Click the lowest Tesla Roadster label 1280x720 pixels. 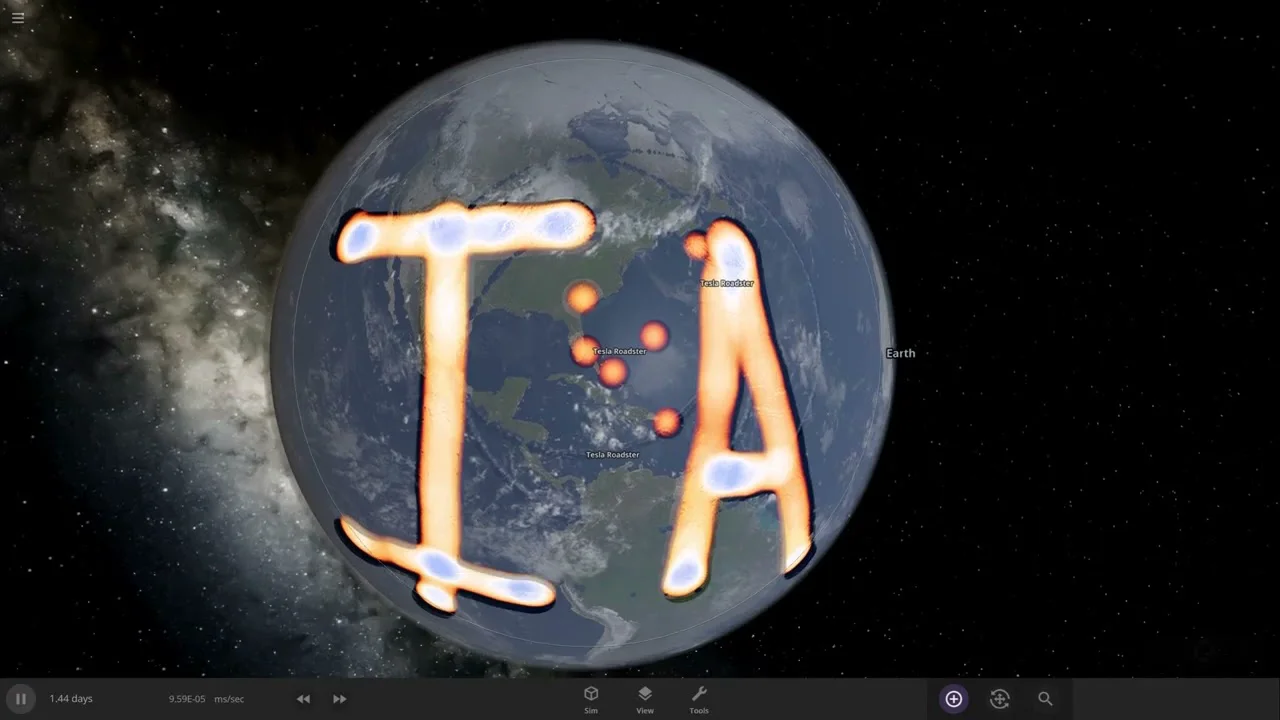coord(612,455)
